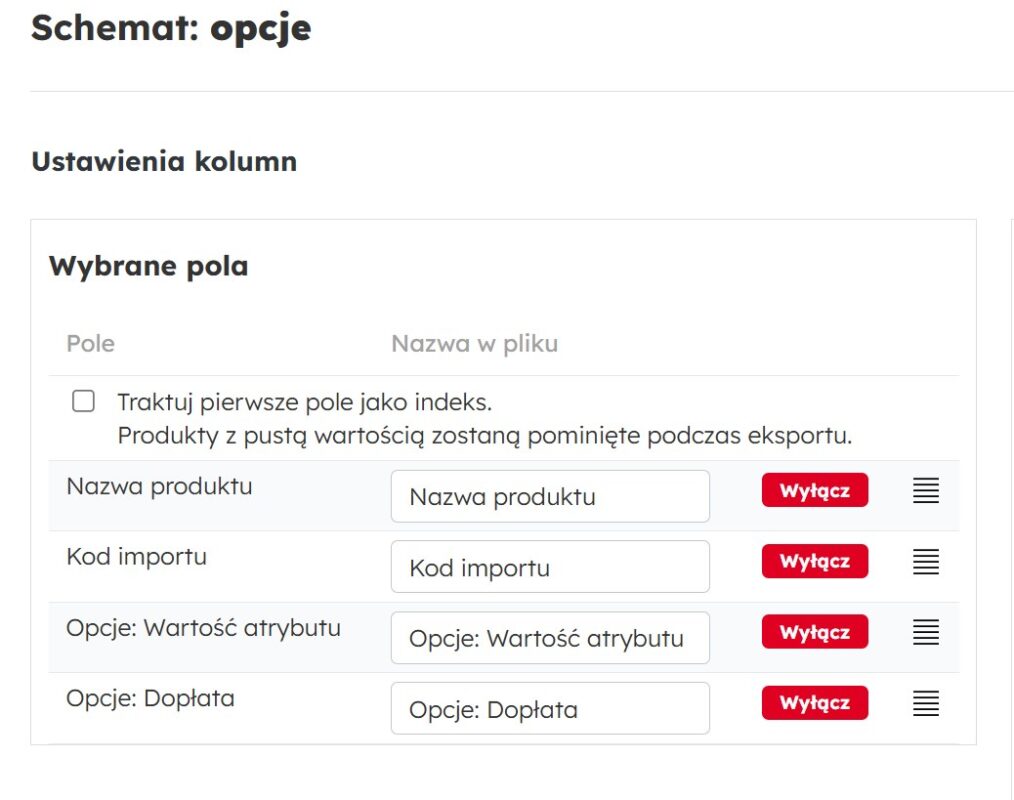The width and height of the screenshot is (1014, 800).
Task: Select the reorder icon for Opcje: Dopłata row
Action: click(x=926, y=703)
